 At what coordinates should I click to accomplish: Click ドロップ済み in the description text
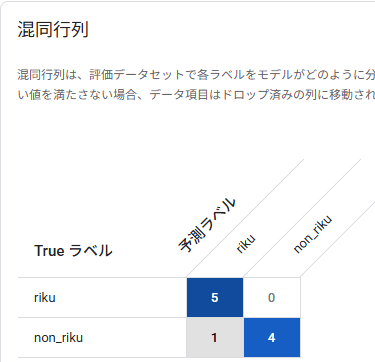tap(257, 95)
